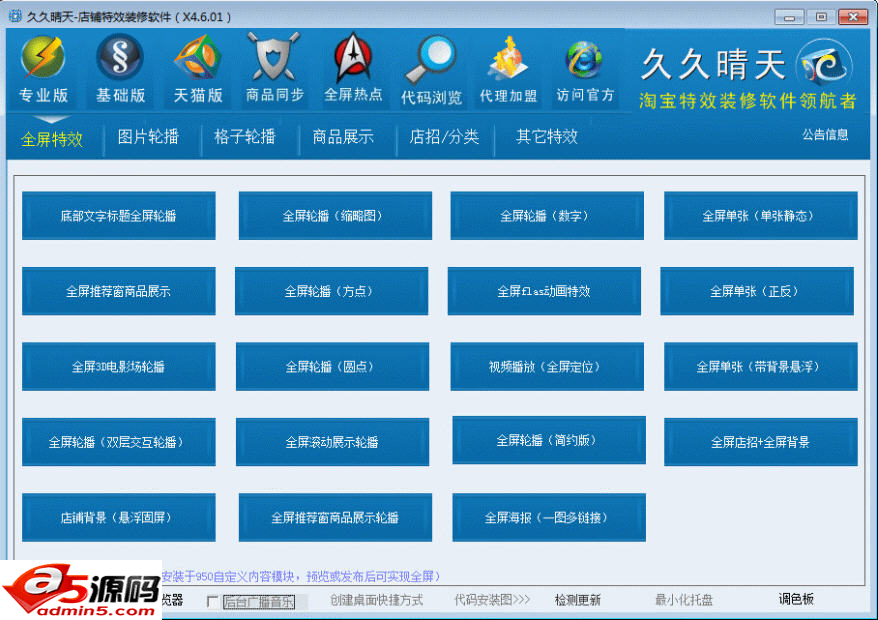Image resolution: width=878 pixels, height=620 pixels.
Task: Choose 全屏推荐窗商品展示 effect
Action: point(119,291)
